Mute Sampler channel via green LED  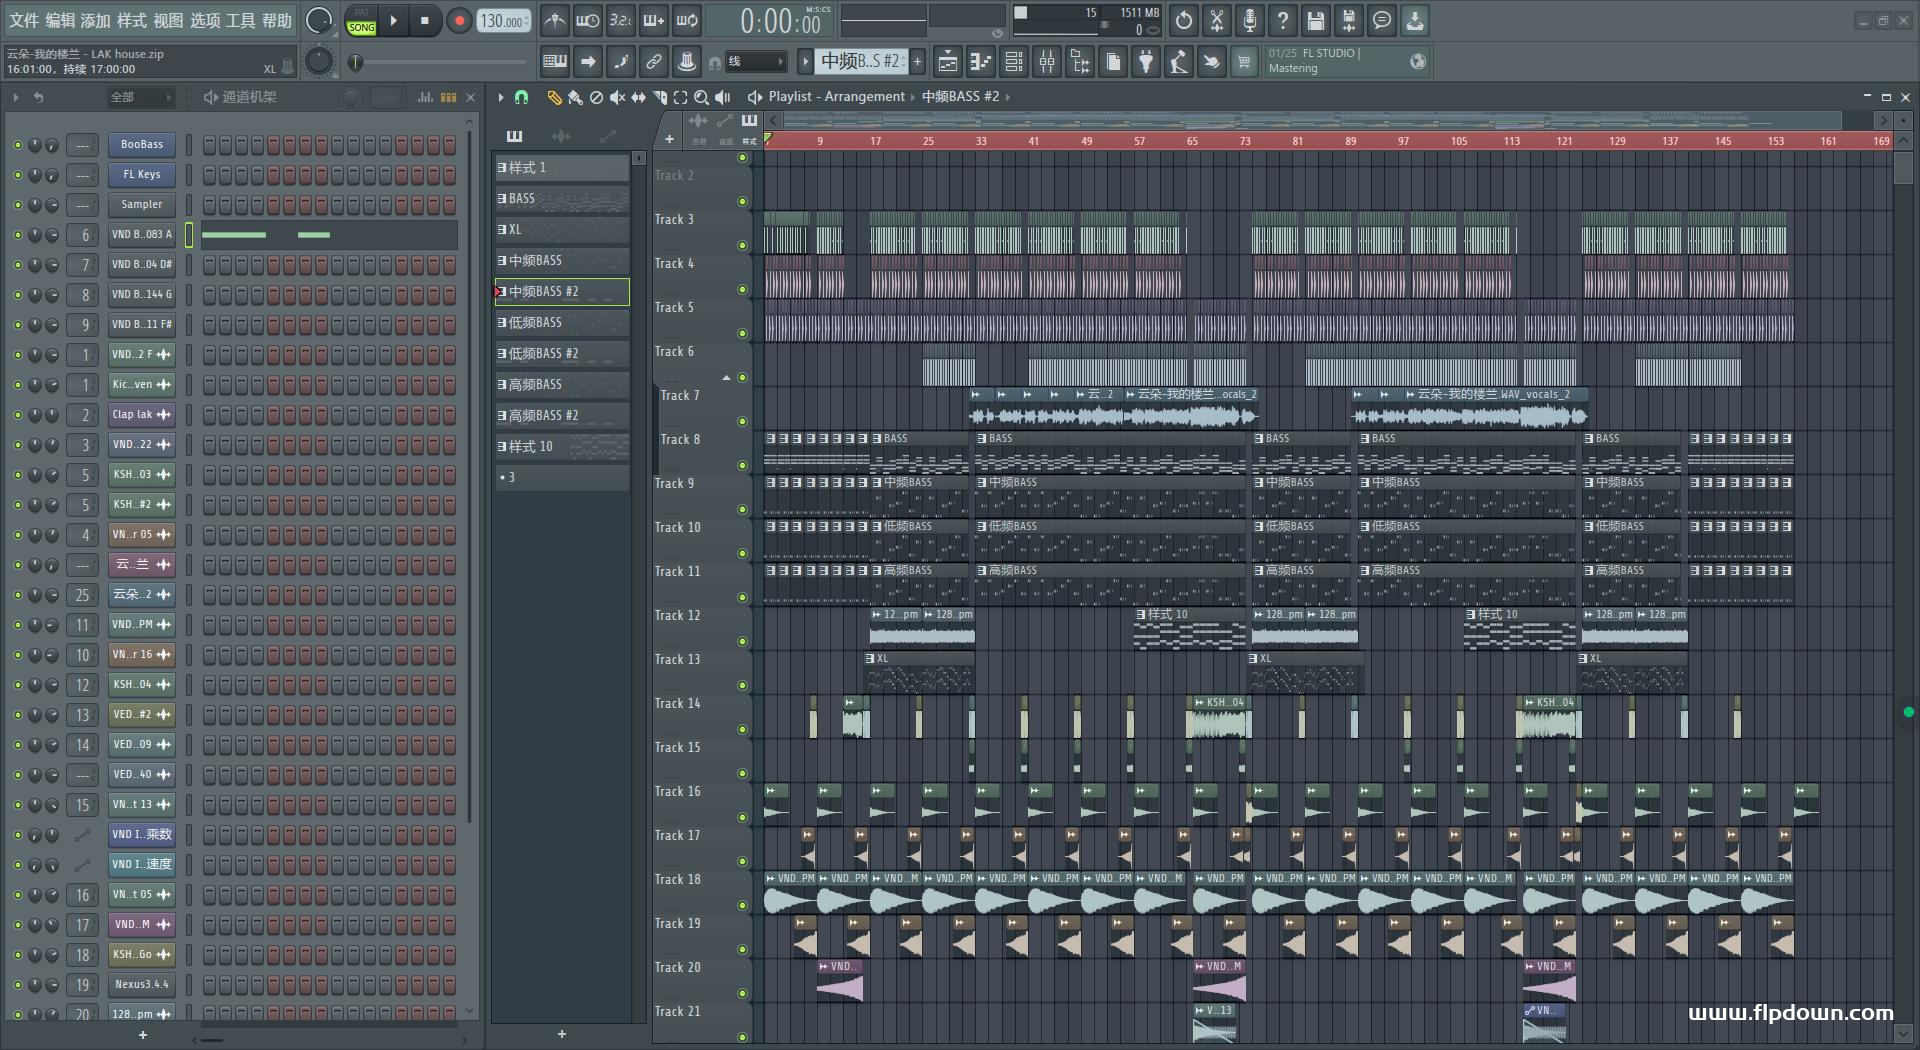click(17, 205)
